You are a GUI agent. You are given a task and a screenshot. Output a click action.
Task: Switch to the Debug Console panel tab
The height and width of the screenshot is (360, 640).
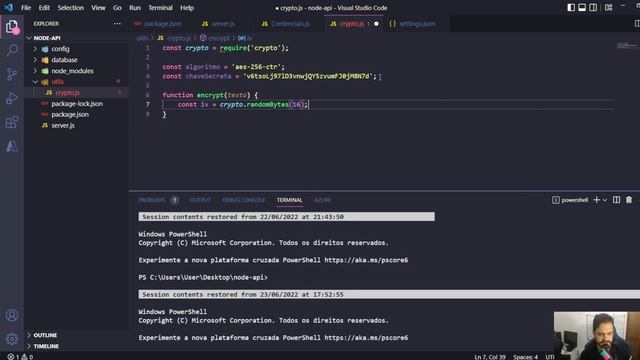(244, 200)
